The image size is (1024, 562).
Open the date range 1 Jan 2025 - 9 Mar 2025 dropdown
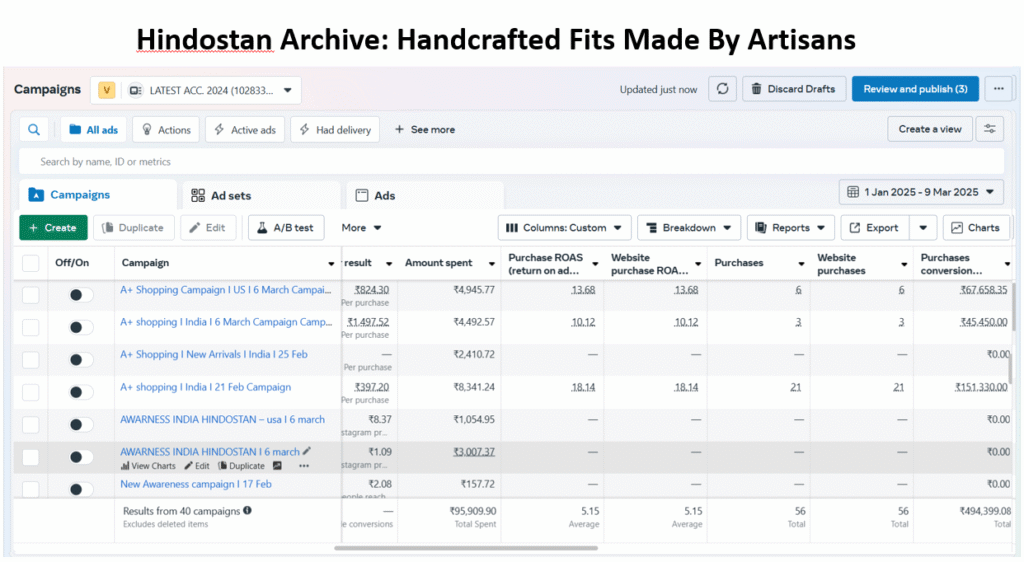921,192
